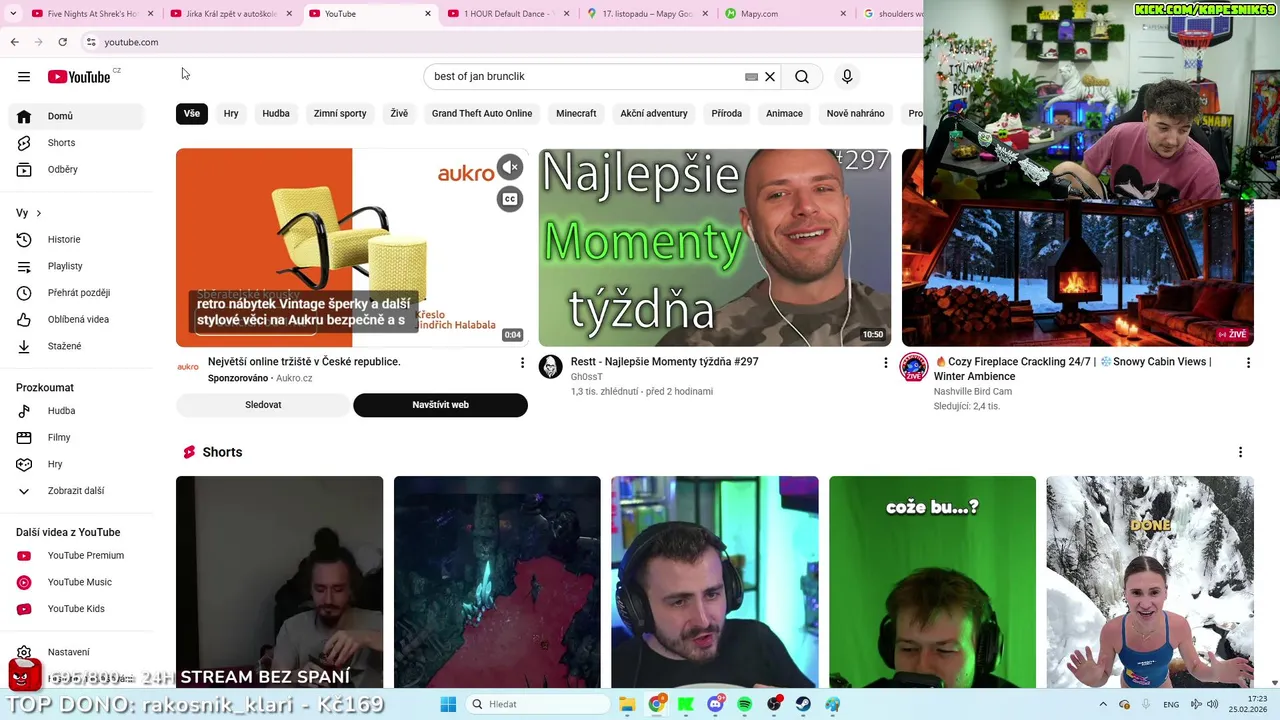Select the Nově nahráno filter chip
Screen dimensions: 1280x720
point(855,114)
